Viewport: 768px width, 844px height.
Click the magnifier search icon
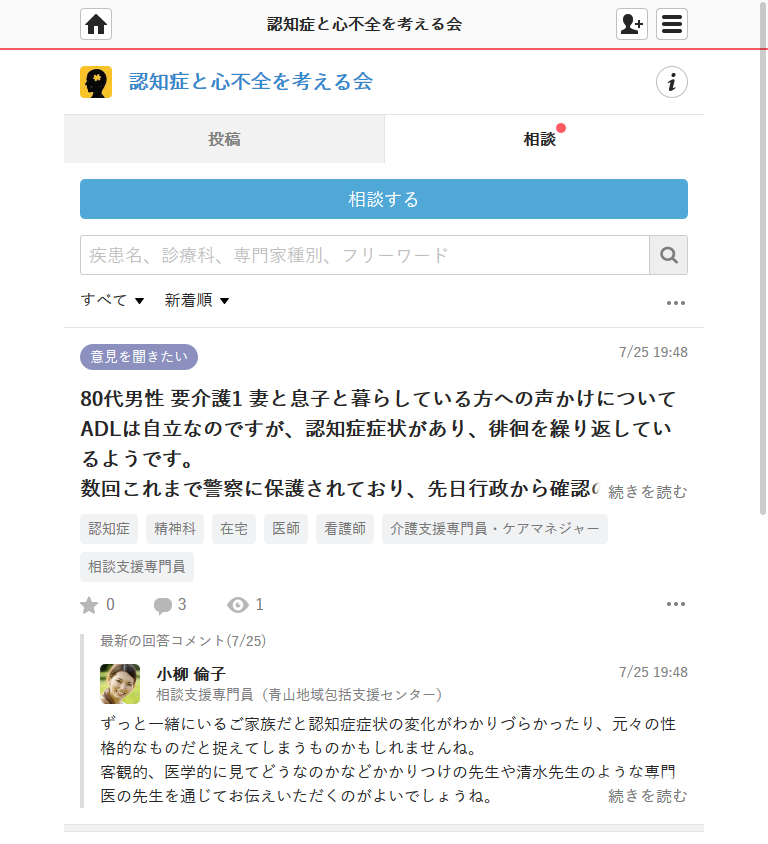pos(668,255)
